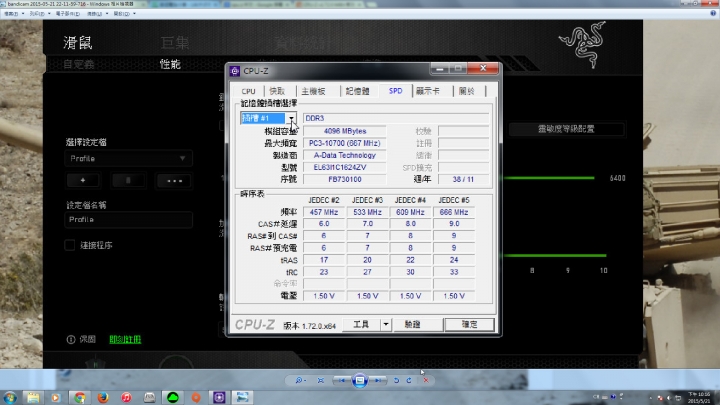
Task: Click the 靈敏度等級配置 sensitivity stages button
Action: pyautogui.click(x=566, y=129)
